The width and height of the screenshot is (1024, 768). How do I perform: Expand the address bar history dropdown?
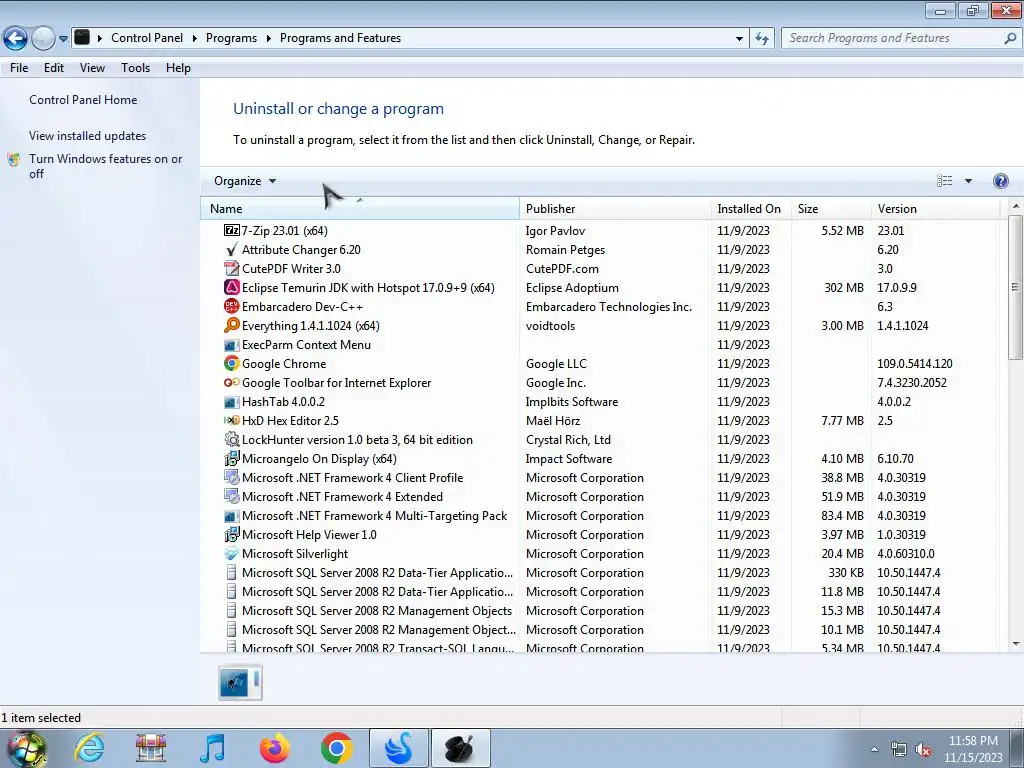[739, 39]
